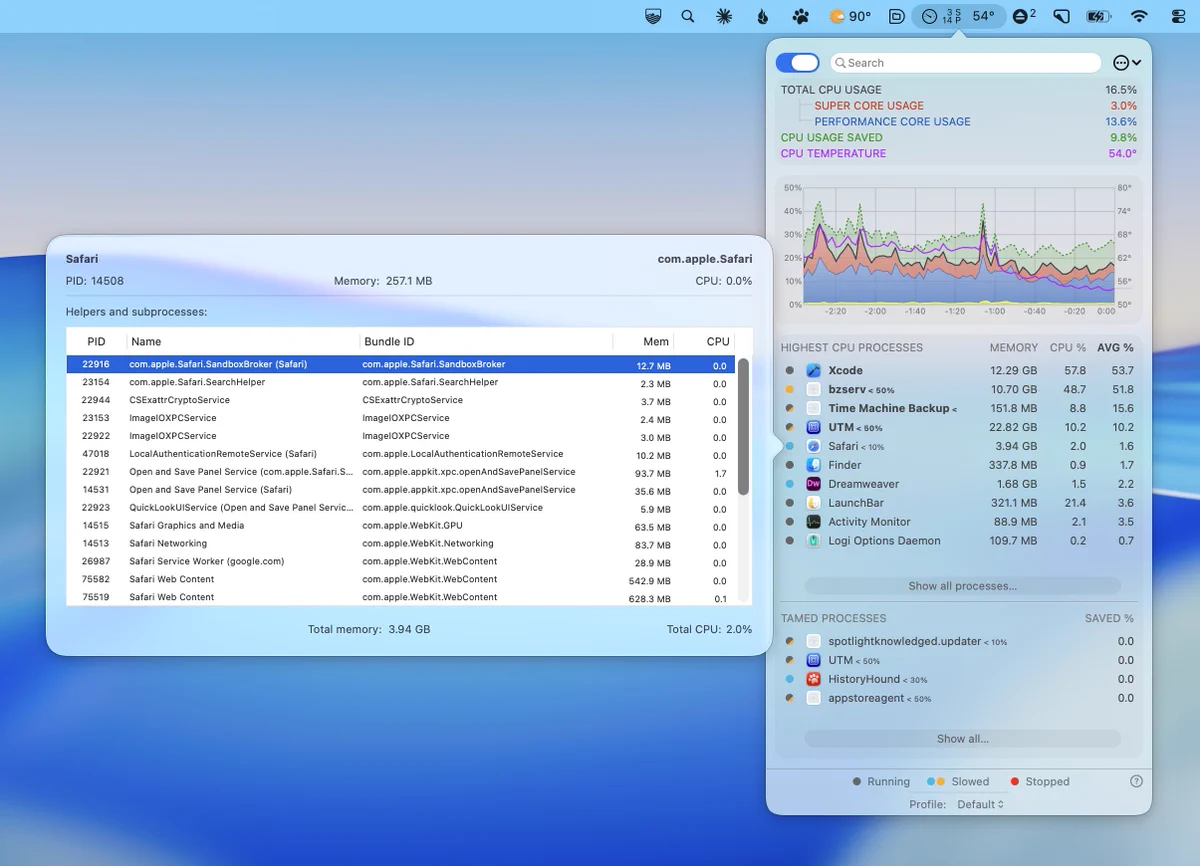Toggle the blue status dot beside HistoryHound
This screenshot has width=1200, height=866.
coord(790,679)
